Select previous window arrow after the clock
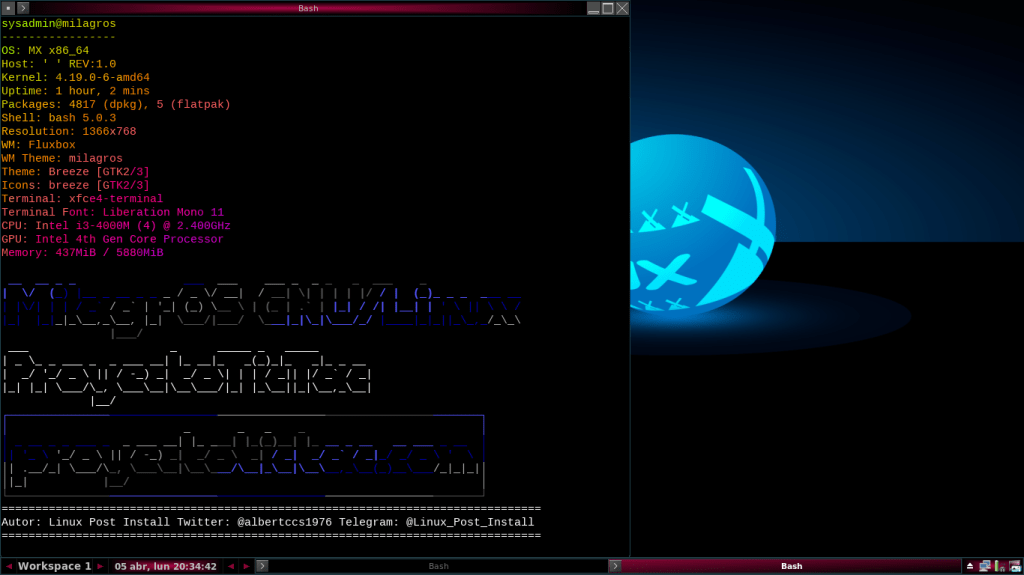The height and width of the screenshot is (575, 1024). click(231, 566)
